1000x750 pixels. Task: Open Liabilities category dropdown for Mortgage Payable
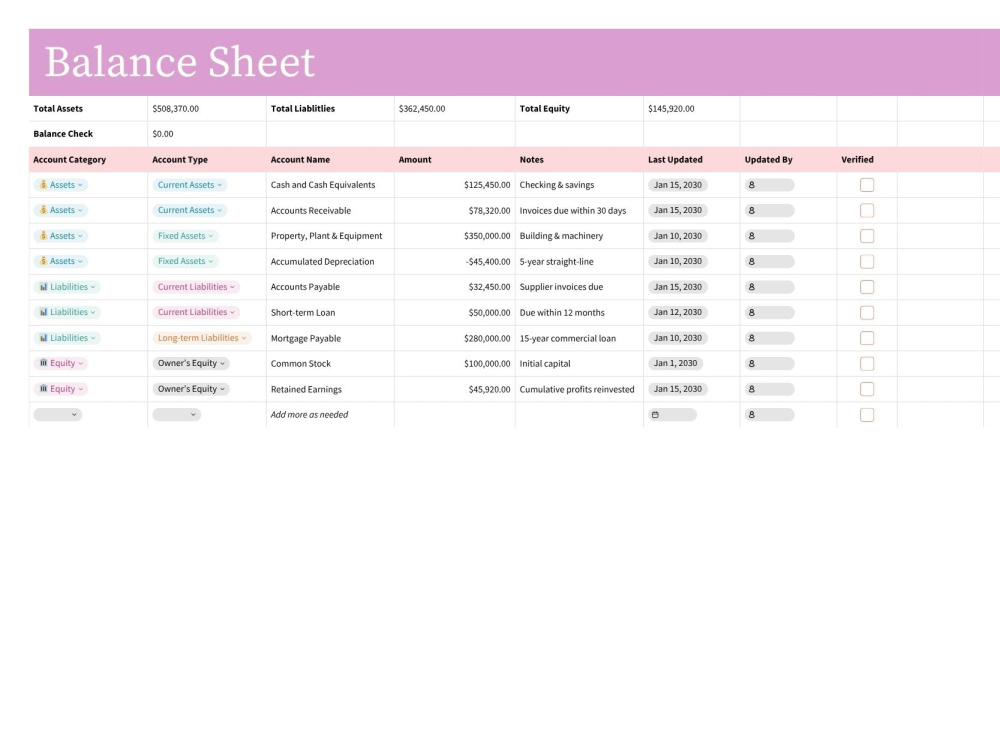point(67,338)
